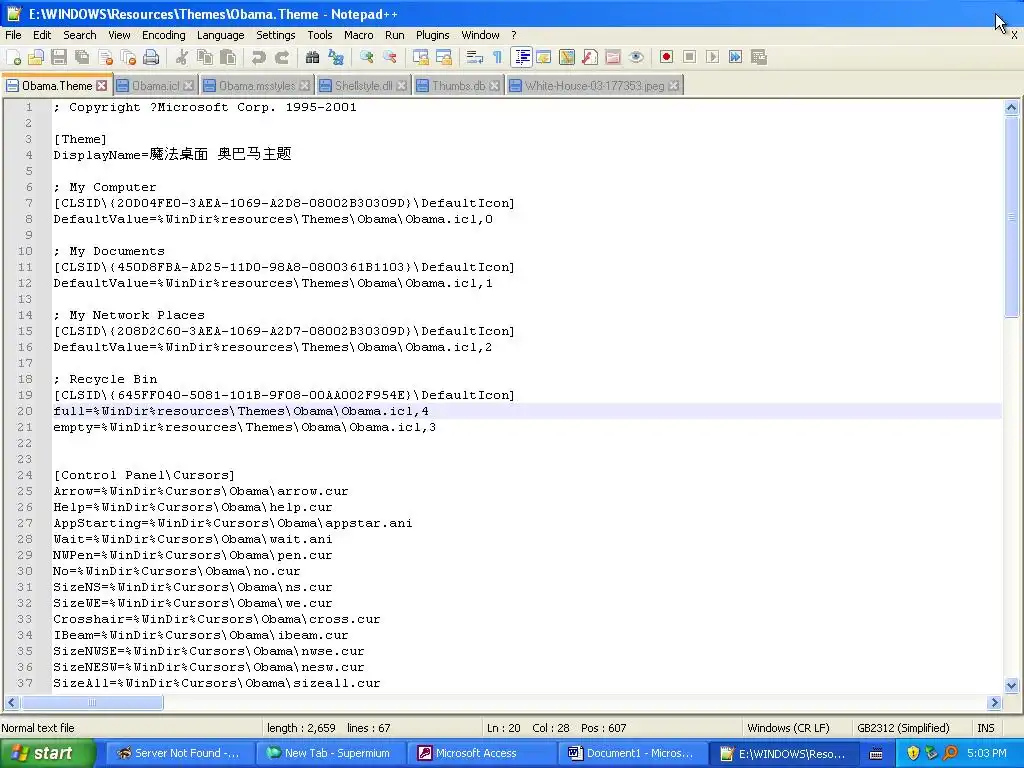
Task: Switch to White-House-03-177353.jpeg tab
Action: 594,86
